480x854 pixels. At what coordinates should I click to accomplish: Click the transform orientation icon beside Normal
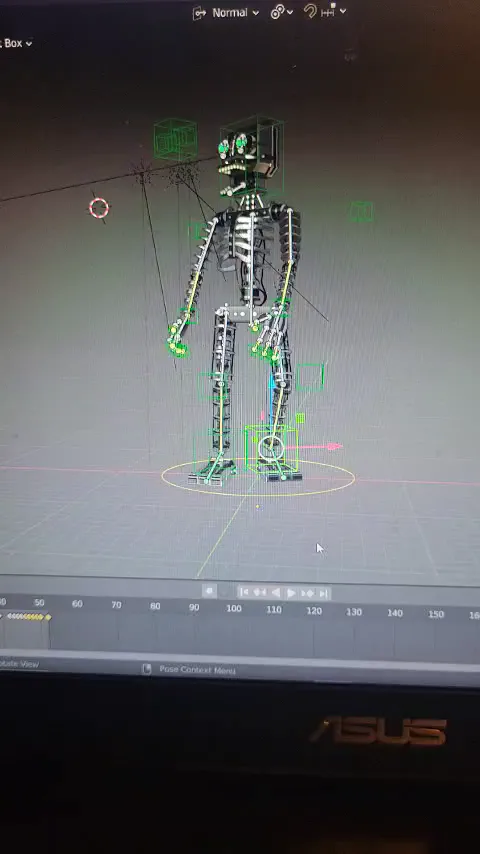tap(199, 13)
